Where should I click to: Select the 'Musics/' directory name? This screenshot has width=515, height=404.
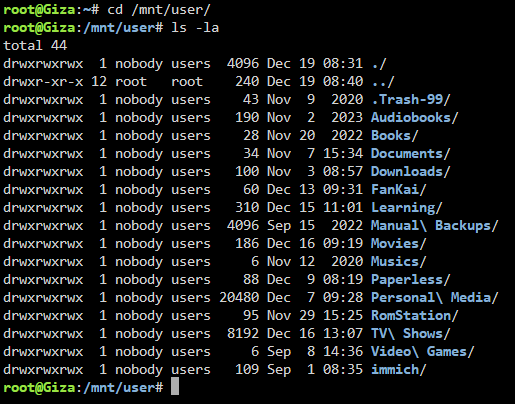click(x=399, y=262)
